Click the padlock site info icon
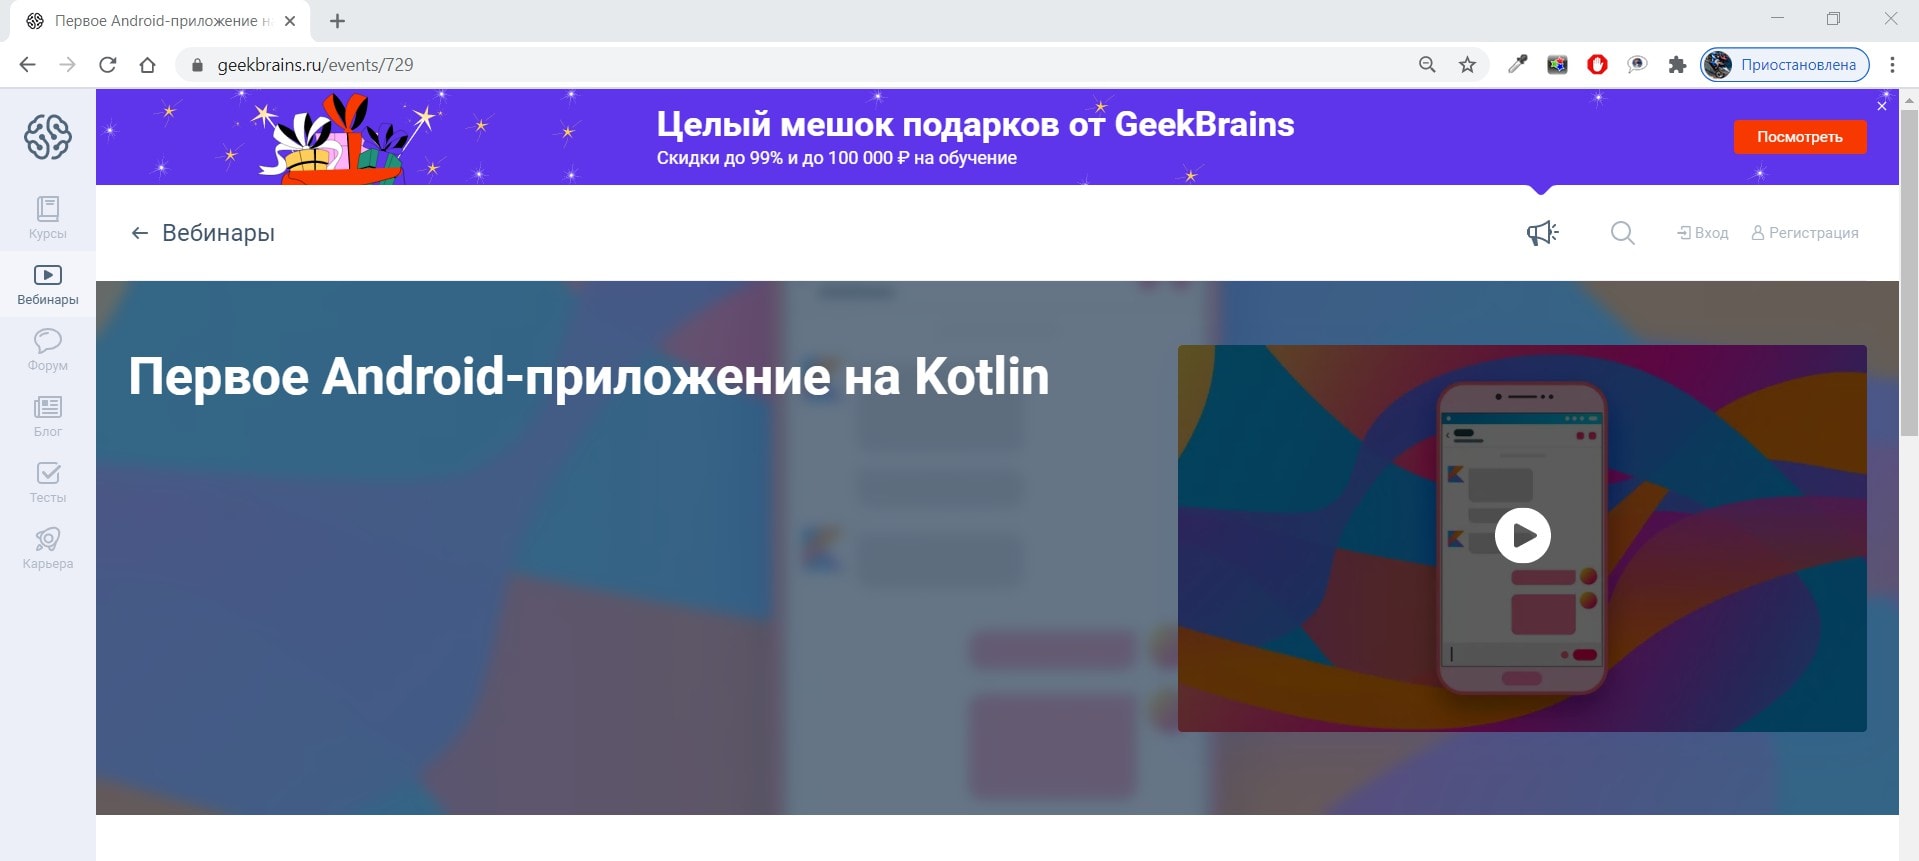 pyautogui.click(x=197, y=65)
